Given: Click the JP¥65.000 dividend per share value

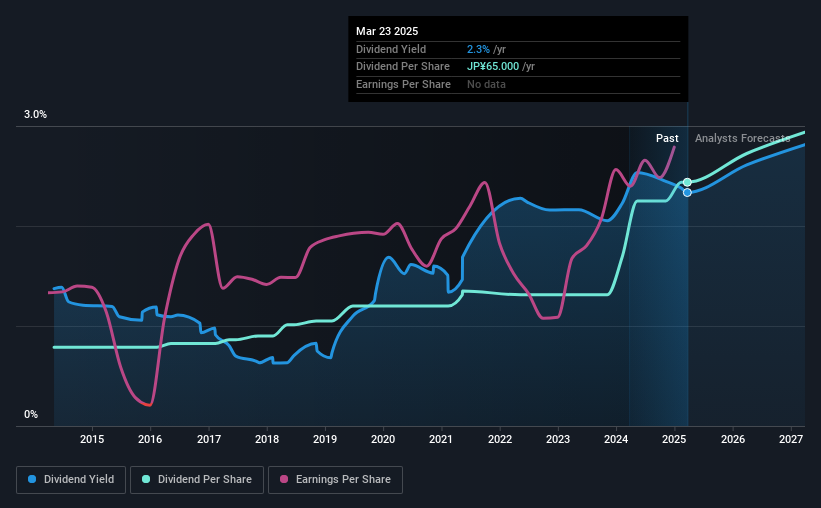Looking at the screenshot, I should click(x=493, y=67).
